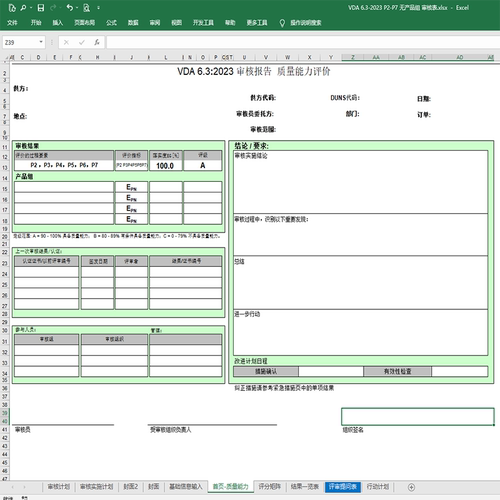Click the cancel (X) icon in formula bar
The height and width of the screenshot is (500, 500).
coord(66,42)
